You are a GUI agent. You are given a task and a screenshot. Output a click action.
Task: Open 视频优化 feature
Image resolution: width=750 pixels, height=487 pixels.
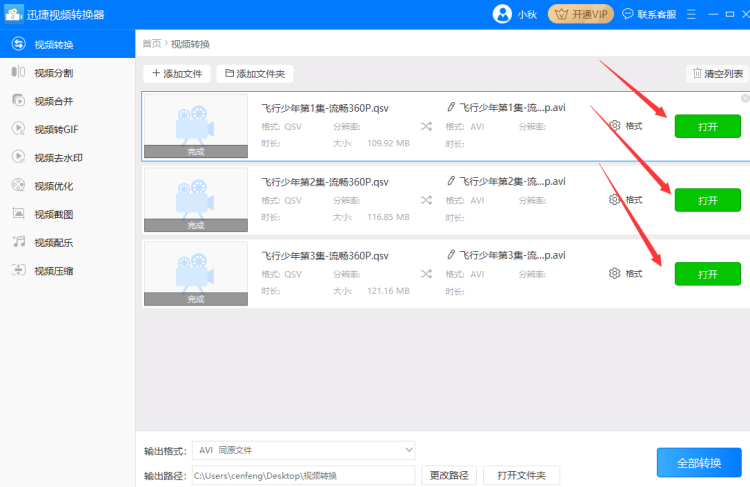[x=67, y=186]
